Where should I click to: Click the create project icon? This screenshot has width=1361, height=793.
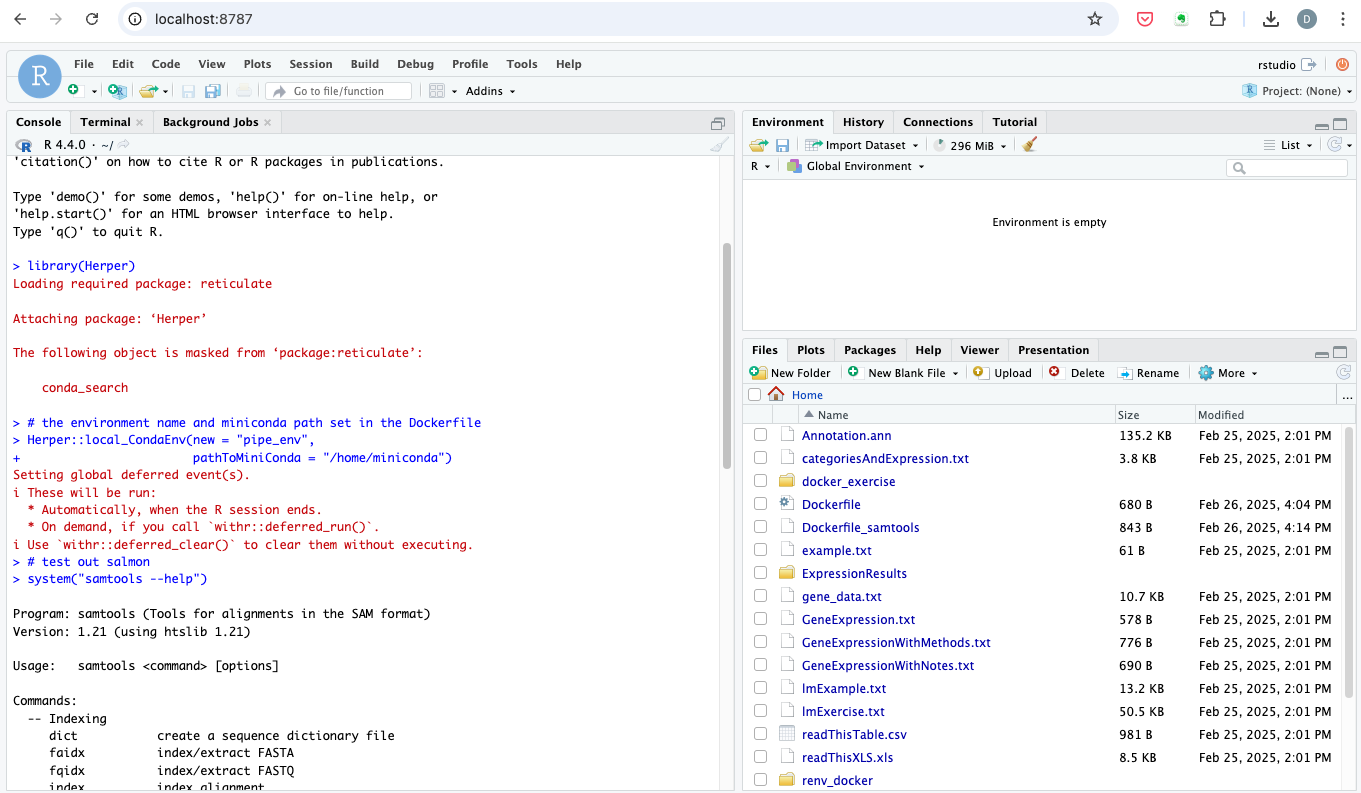coord(117,91)
